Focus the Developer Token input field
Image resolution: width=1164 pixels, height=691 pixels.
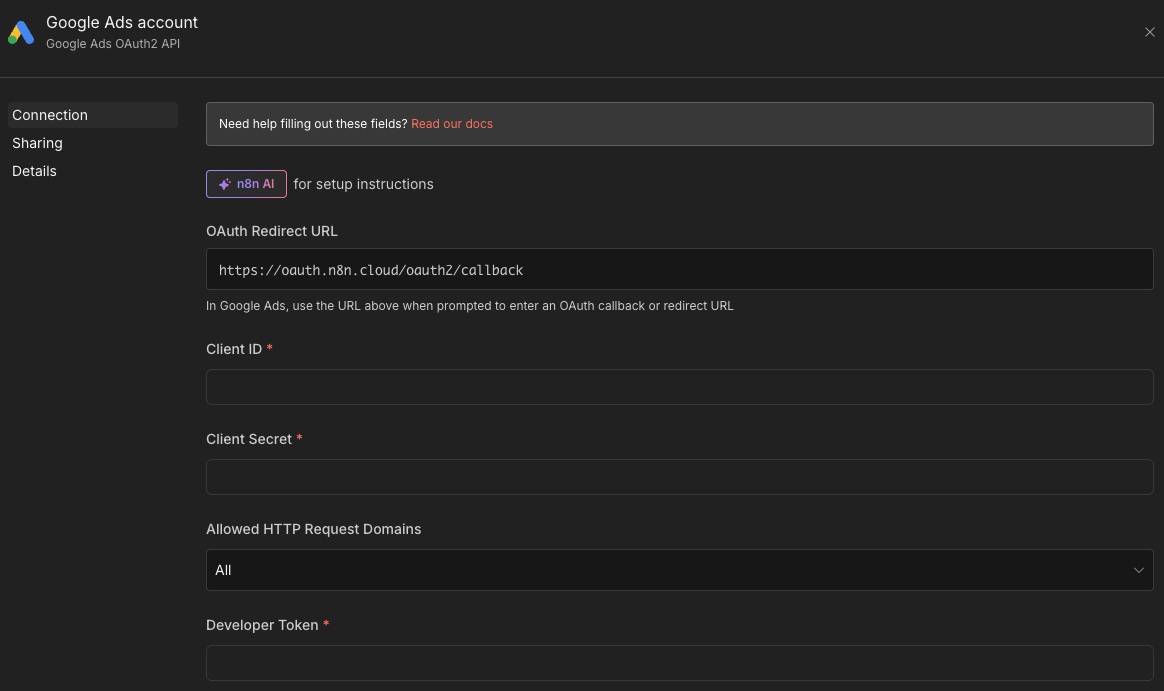[x=679, y=663]
